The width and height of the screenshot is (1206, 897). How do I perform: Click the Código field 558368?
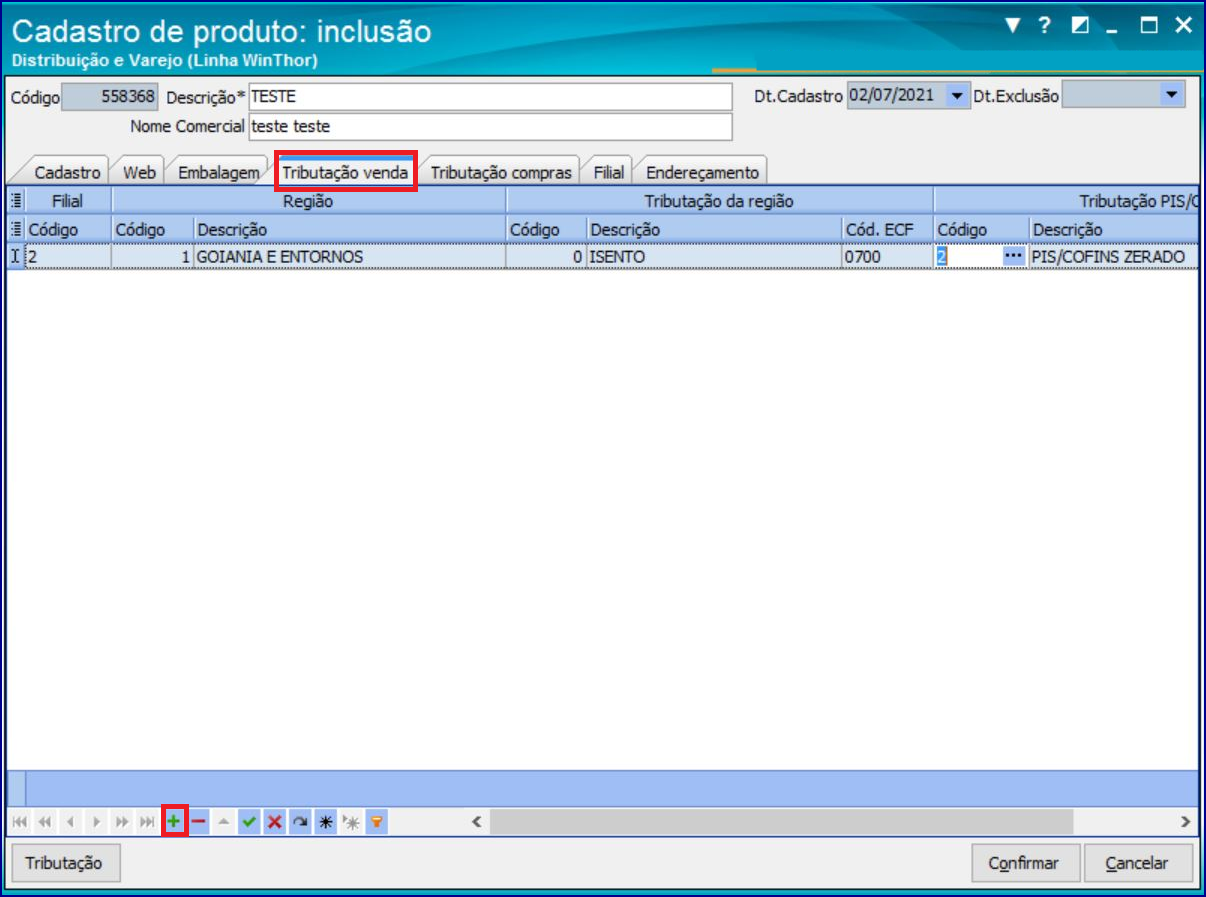pos(110,97)
